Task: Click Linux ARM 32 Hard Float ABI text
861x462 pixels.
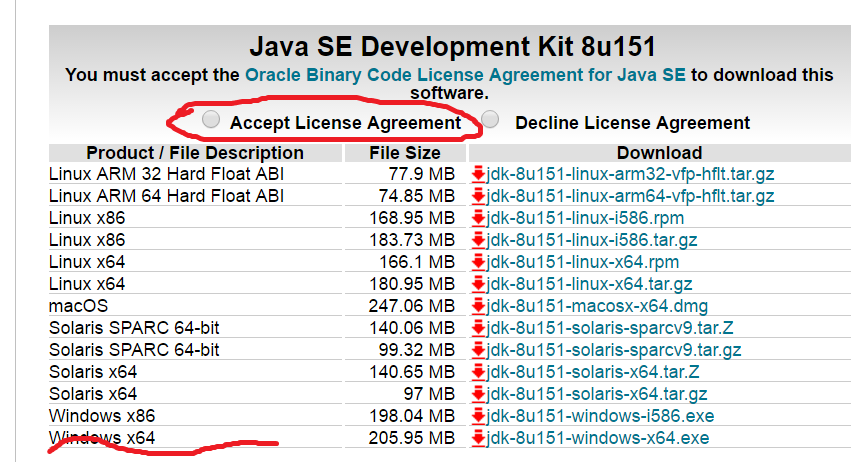Action: pyautogui.click(x=166, y=174)
